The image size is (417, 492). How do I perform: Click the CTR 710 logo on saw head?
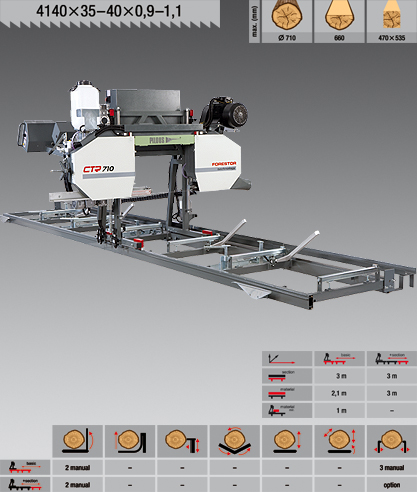tap(99, 169)
